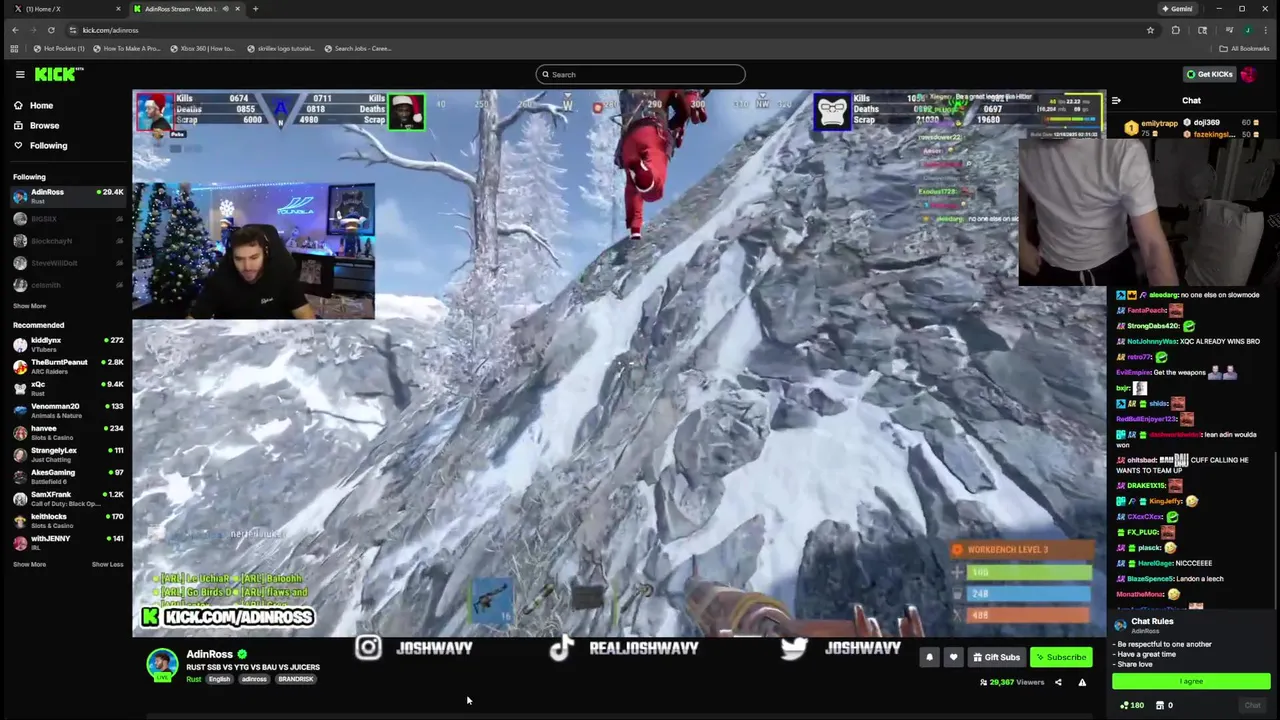Screen dimensions: 1280x720
Task: Click the Get KICKs button
Action: click(x=1209, y=74)
